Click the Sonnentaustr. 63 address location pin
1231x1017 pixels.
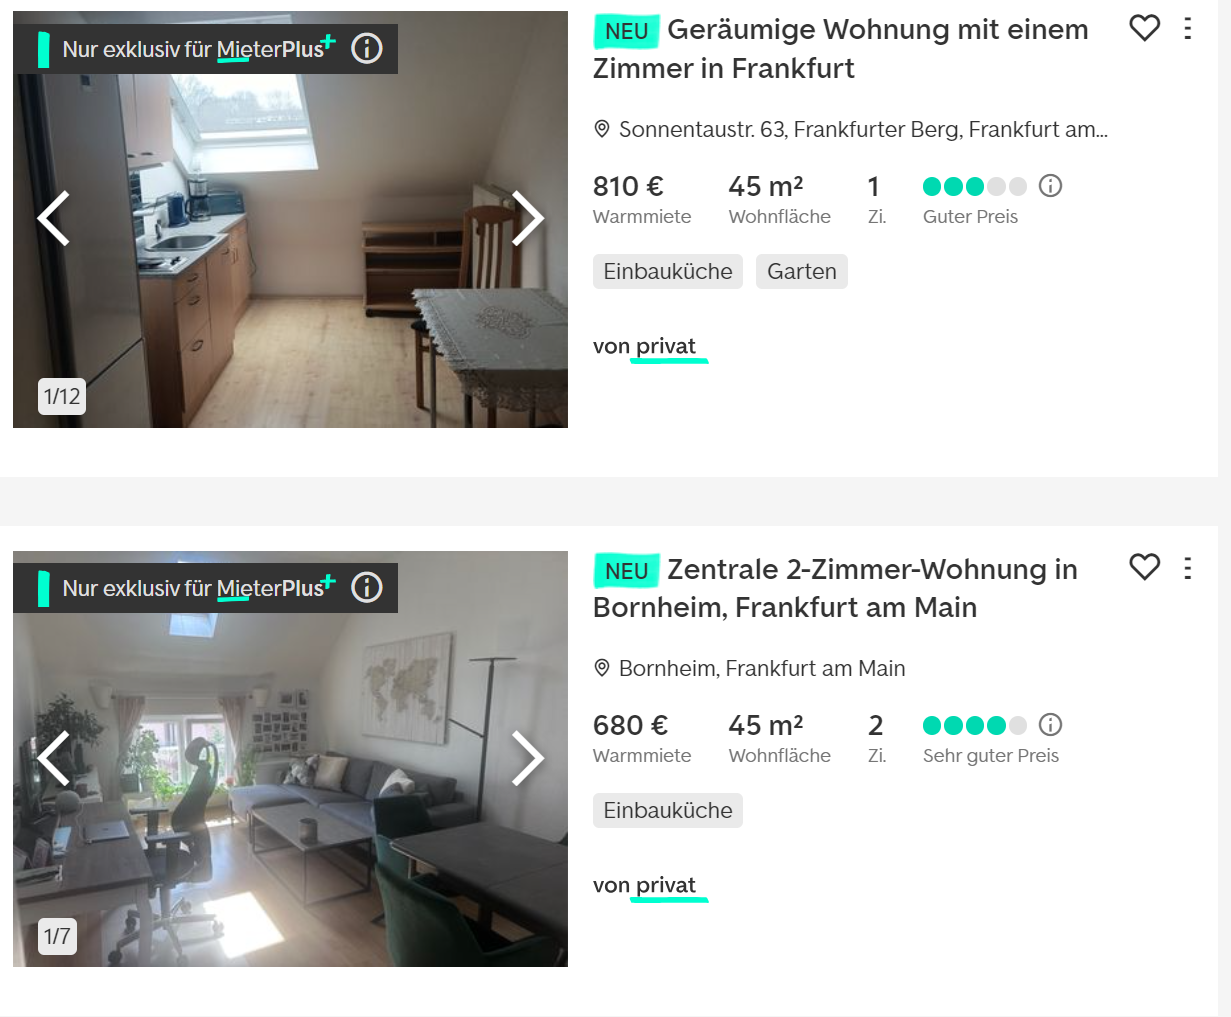pyautogui.click(x=602, y=129)
